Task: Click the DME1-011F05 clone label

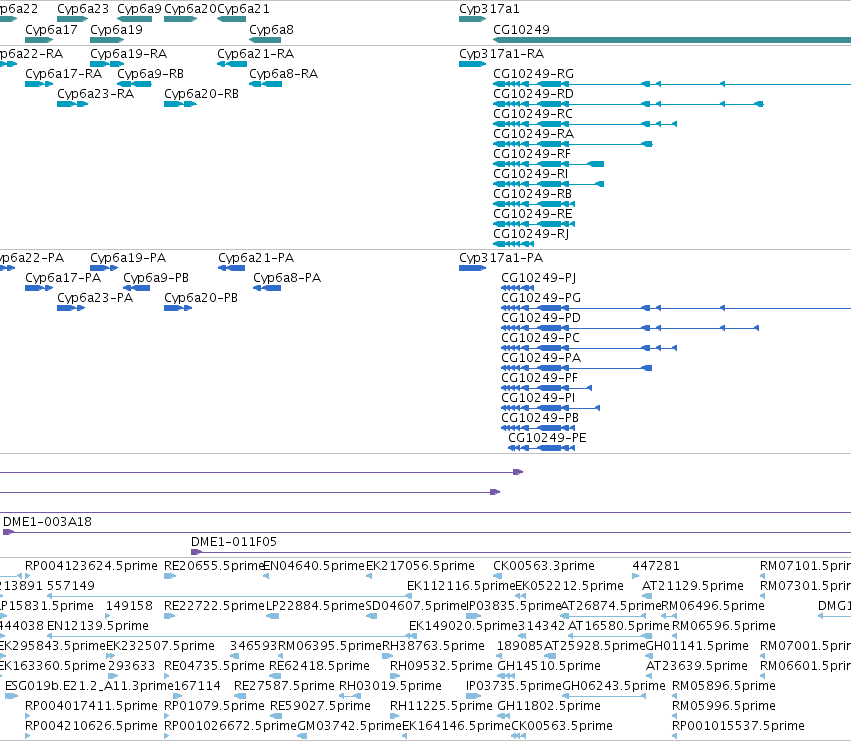Action: tap(234, 542)
